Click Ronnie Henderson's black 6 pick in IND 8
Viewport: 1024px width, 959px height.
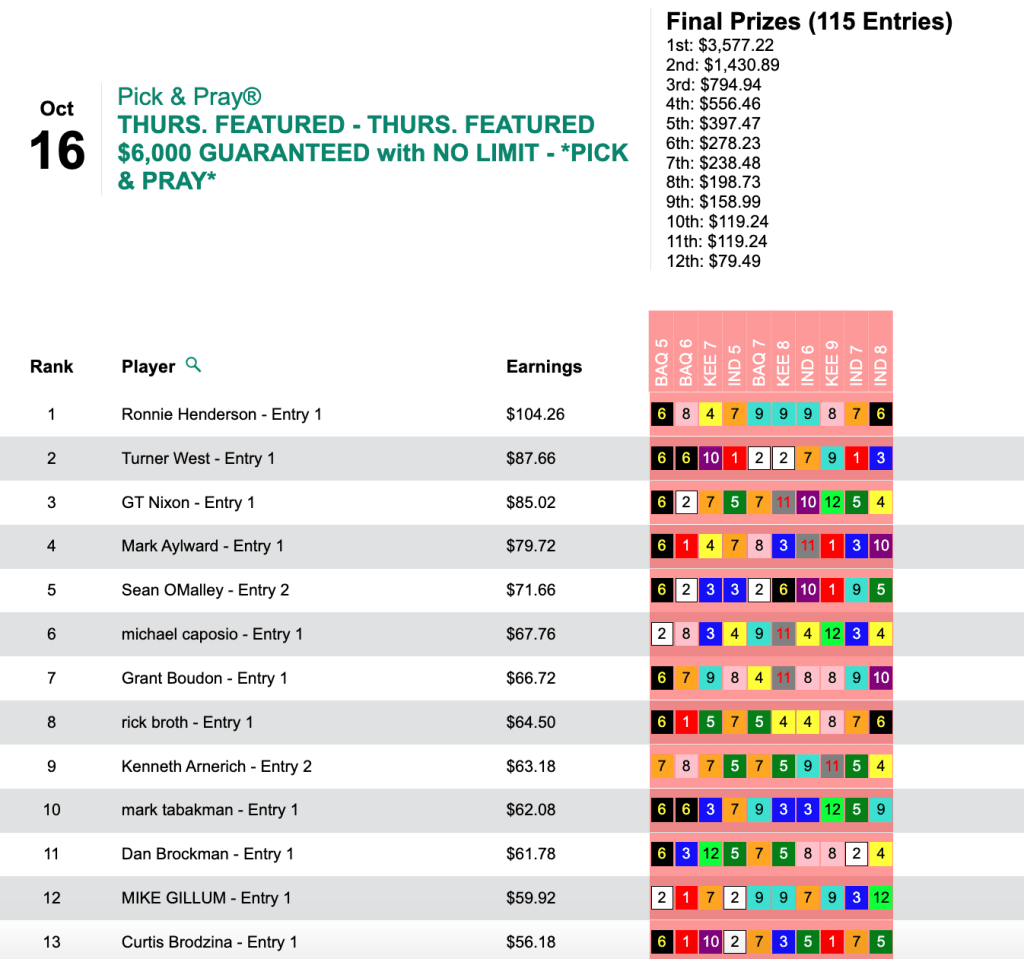[880, 414]
